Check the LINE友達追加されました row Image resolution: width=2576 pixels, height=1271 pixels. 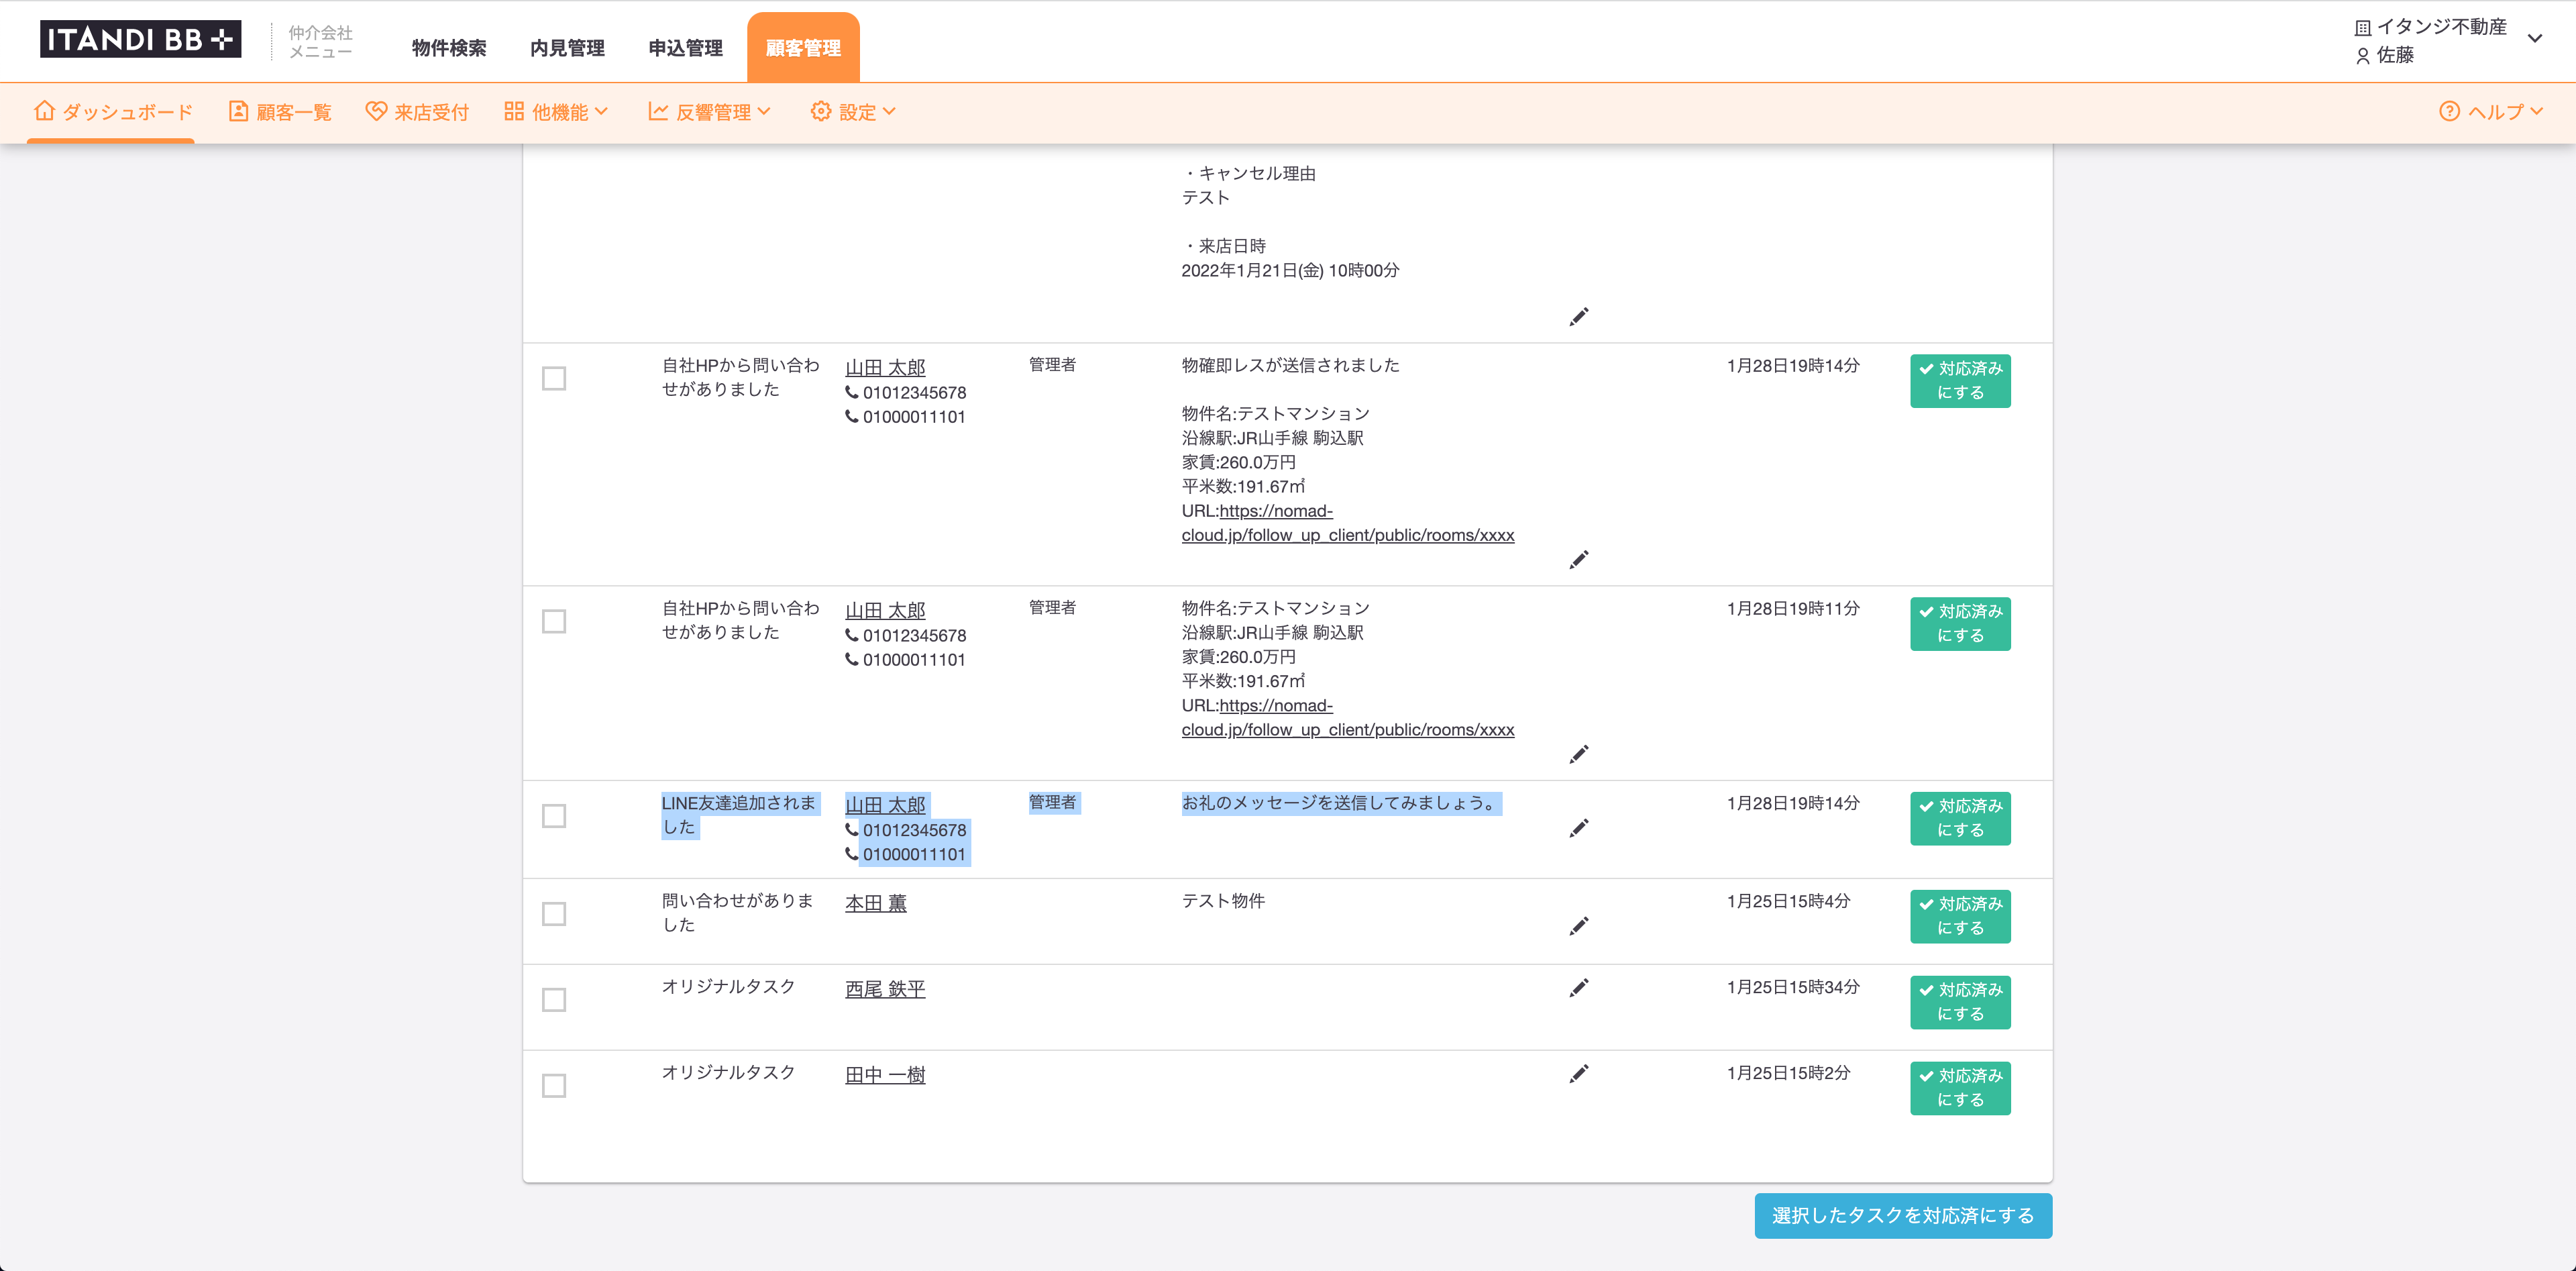(554, 816)
